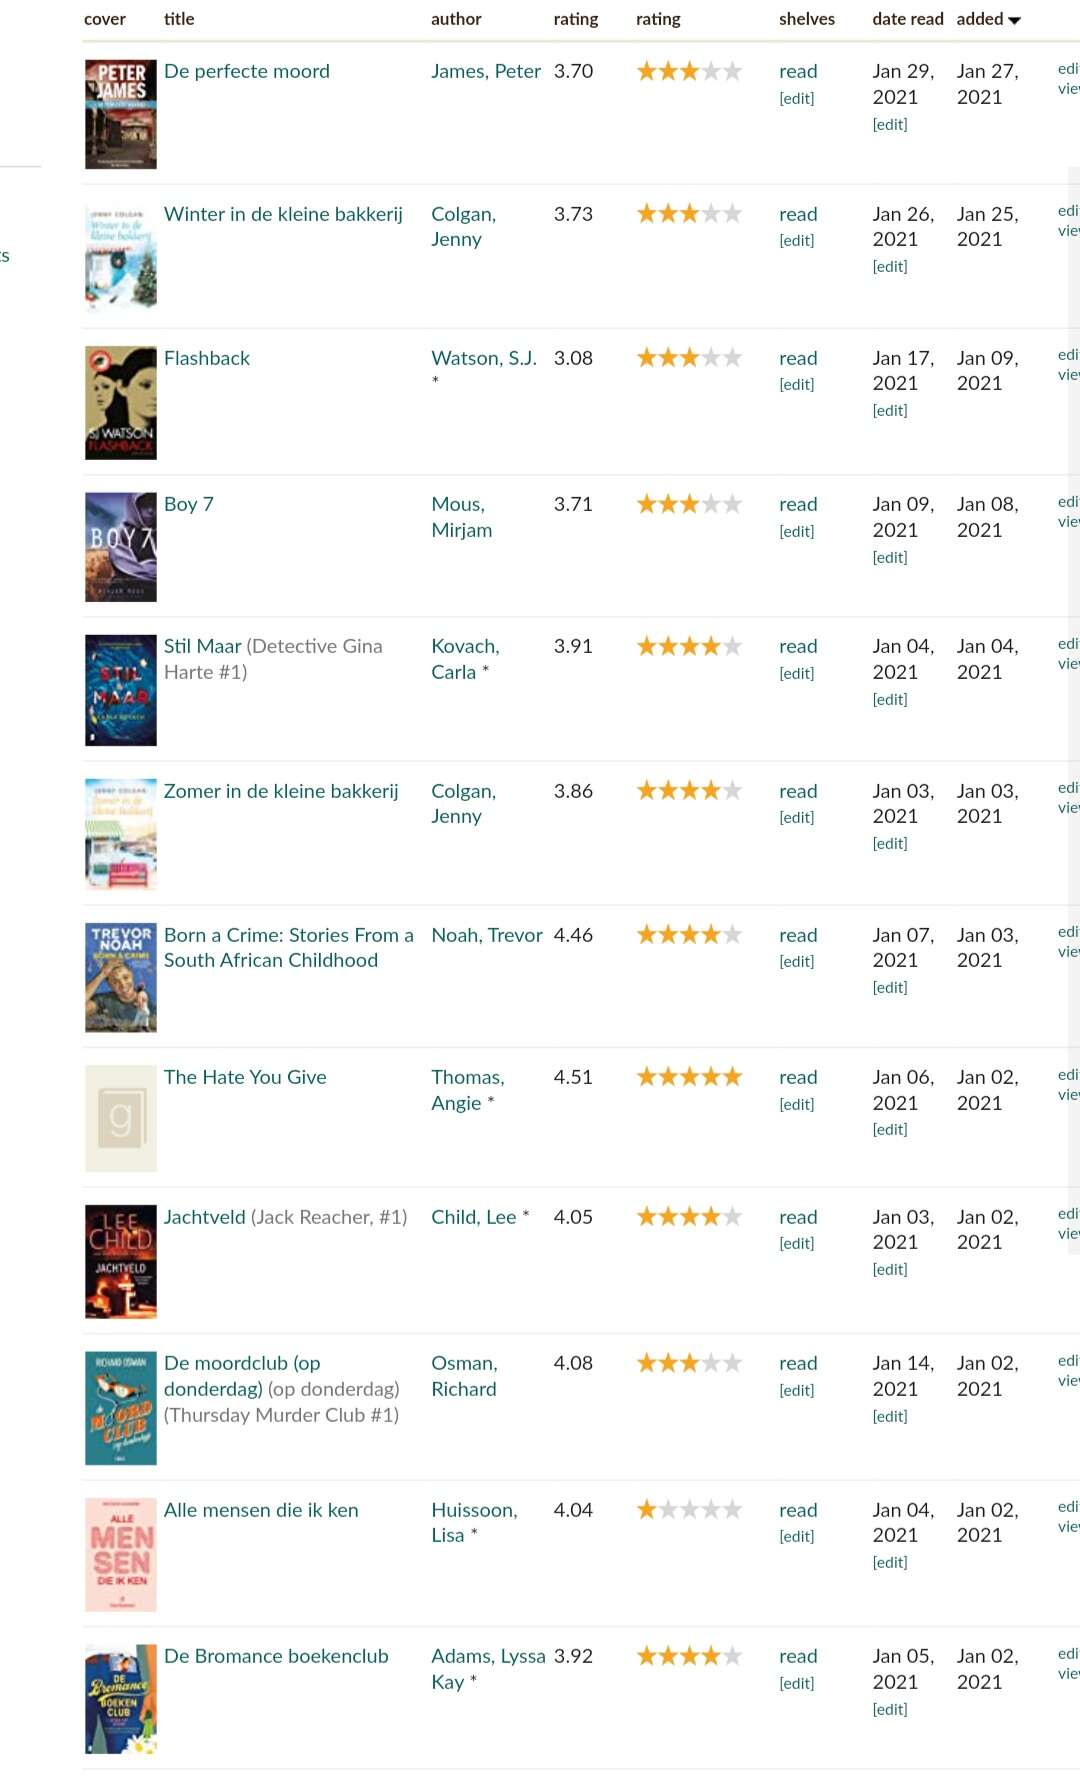Open author Osman, Richard

(465, 1376)
